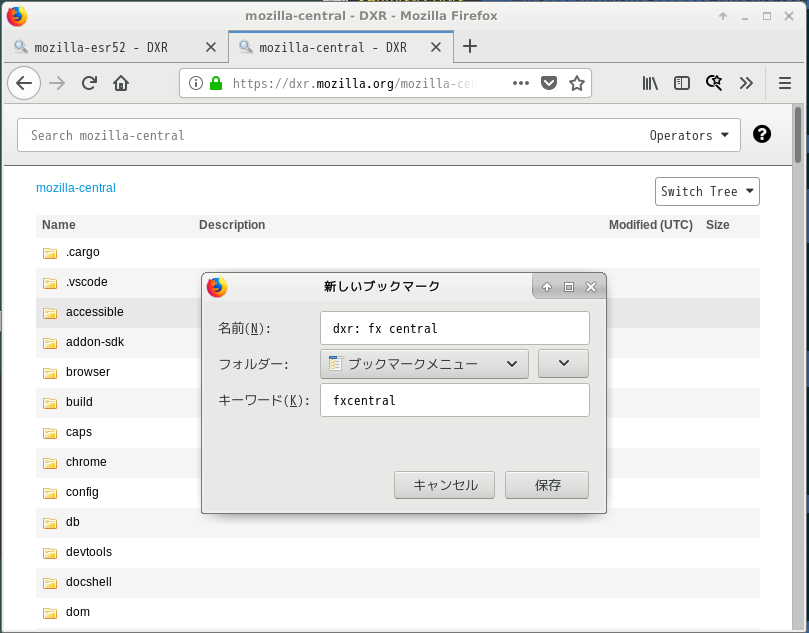Close the new bookmark dialog window
Image resolution: width=809 pixels, height=633 pixels.
591,287
